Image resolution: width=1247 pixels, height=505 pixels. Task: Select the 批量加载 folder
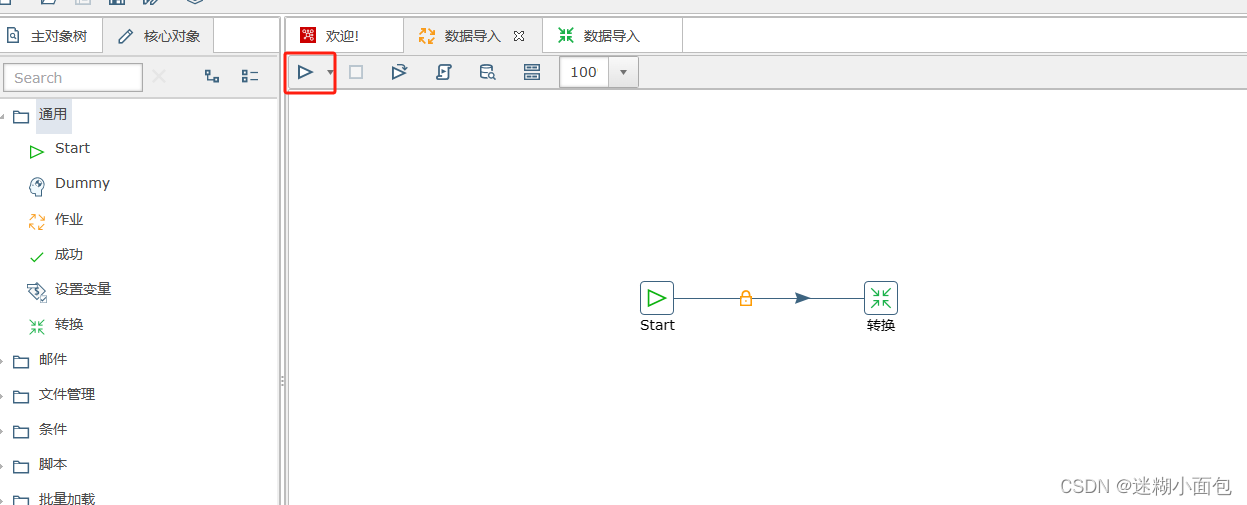(67, 499)
